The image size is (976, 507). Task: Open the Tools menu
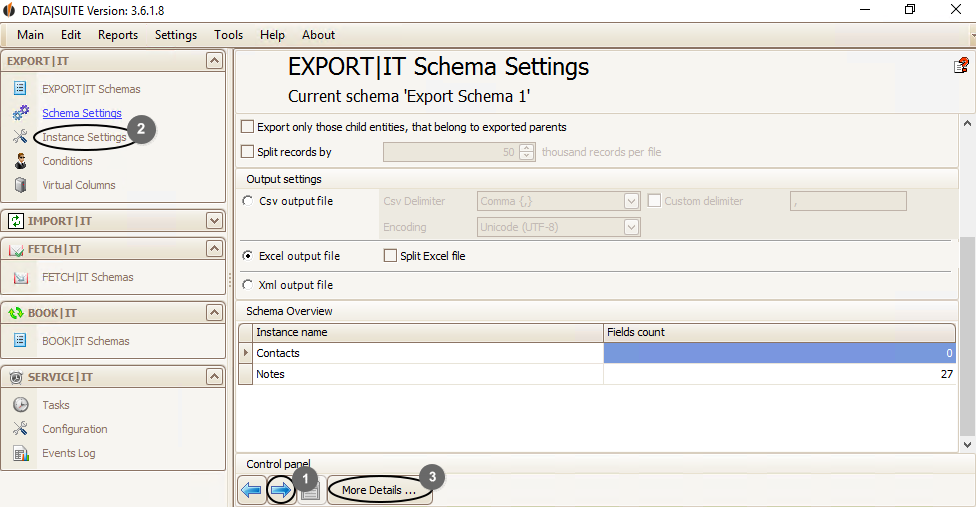point(228,35)
